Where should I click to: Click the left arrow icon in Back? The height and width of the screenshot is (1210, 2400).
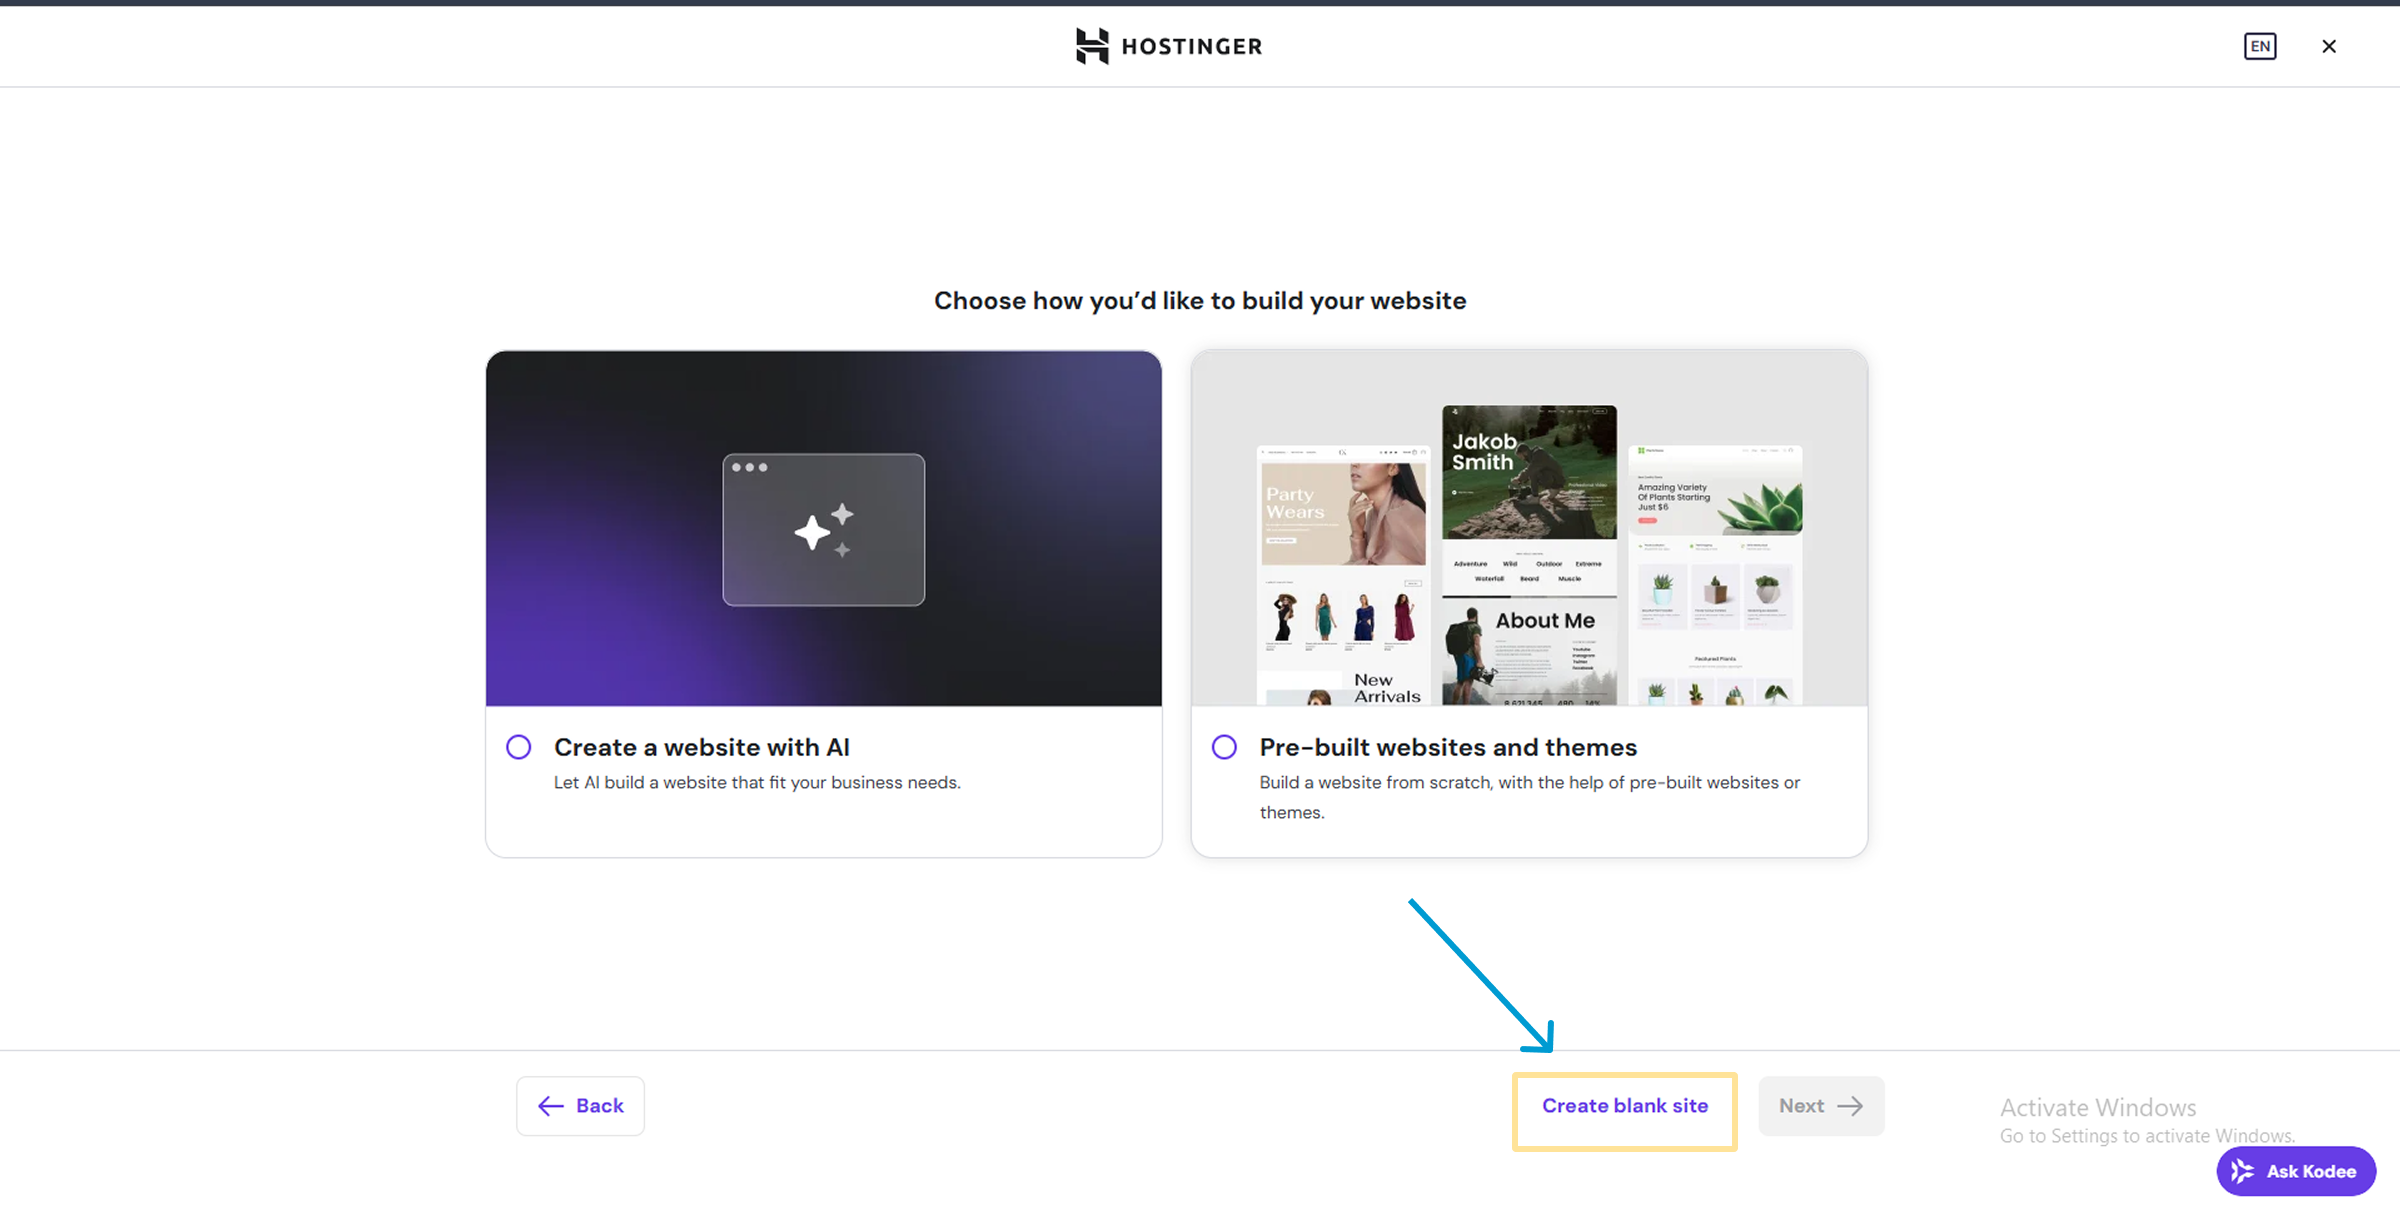pyautogui.click(x=551, y=1105)
